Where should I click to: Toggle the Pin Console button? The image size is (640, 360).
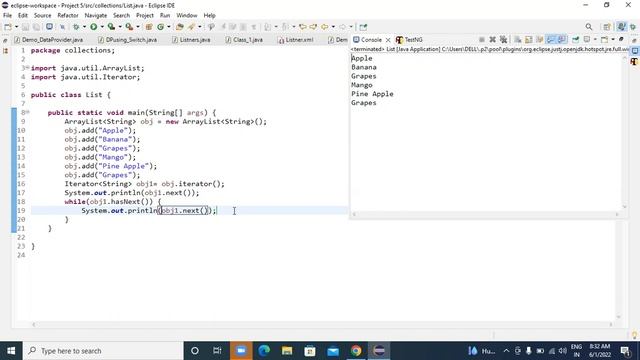click(x=575, y=40)
